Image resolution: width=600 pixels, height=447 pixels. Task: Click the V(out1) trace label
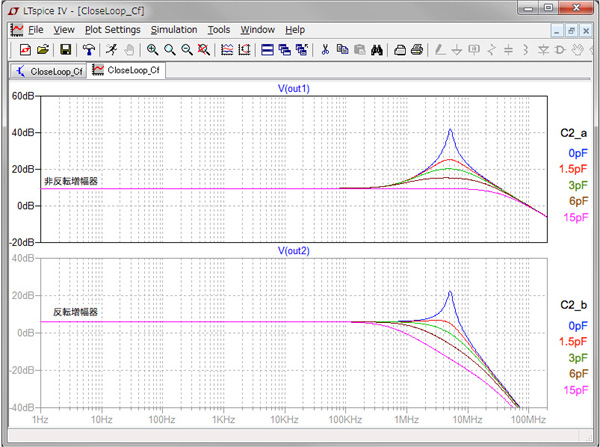coord(294,88)
